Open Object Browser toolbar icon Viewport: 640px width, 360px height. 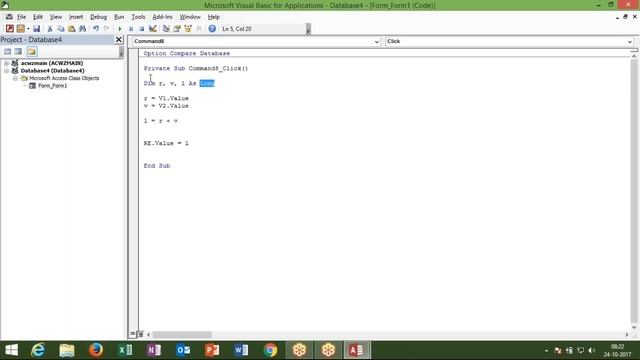point(188,29)
